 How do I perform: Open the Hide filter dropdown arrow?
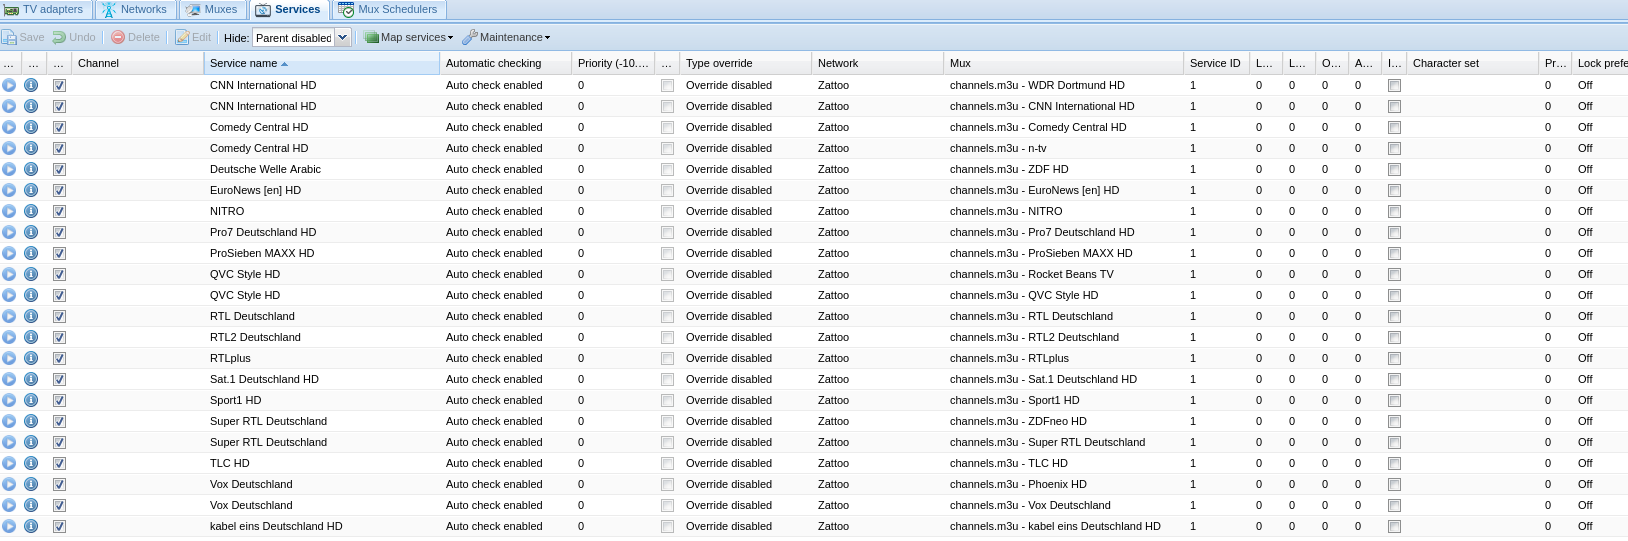pos(342,37)
